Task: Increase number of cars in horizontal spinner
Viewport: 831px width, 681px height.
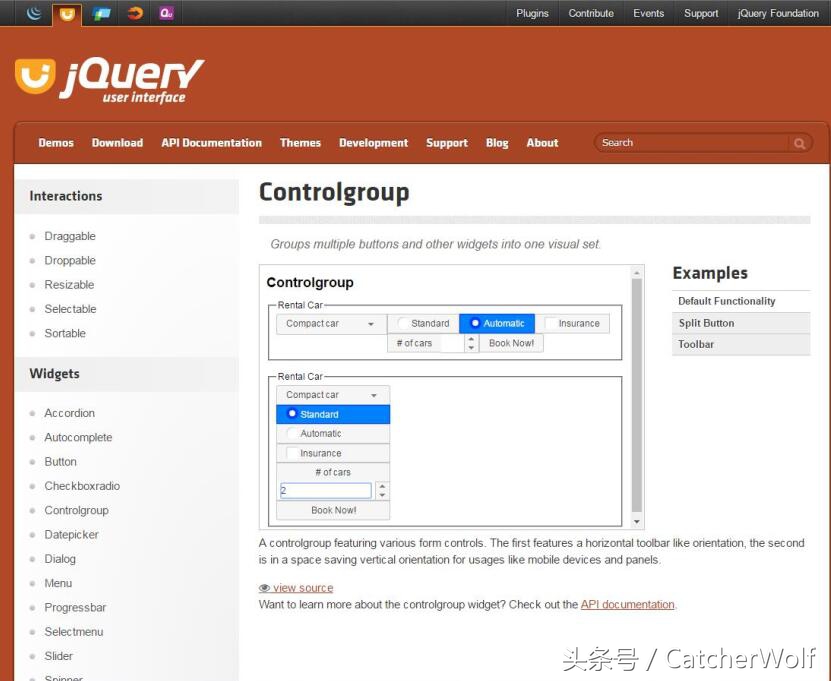Action: point(471,339)
